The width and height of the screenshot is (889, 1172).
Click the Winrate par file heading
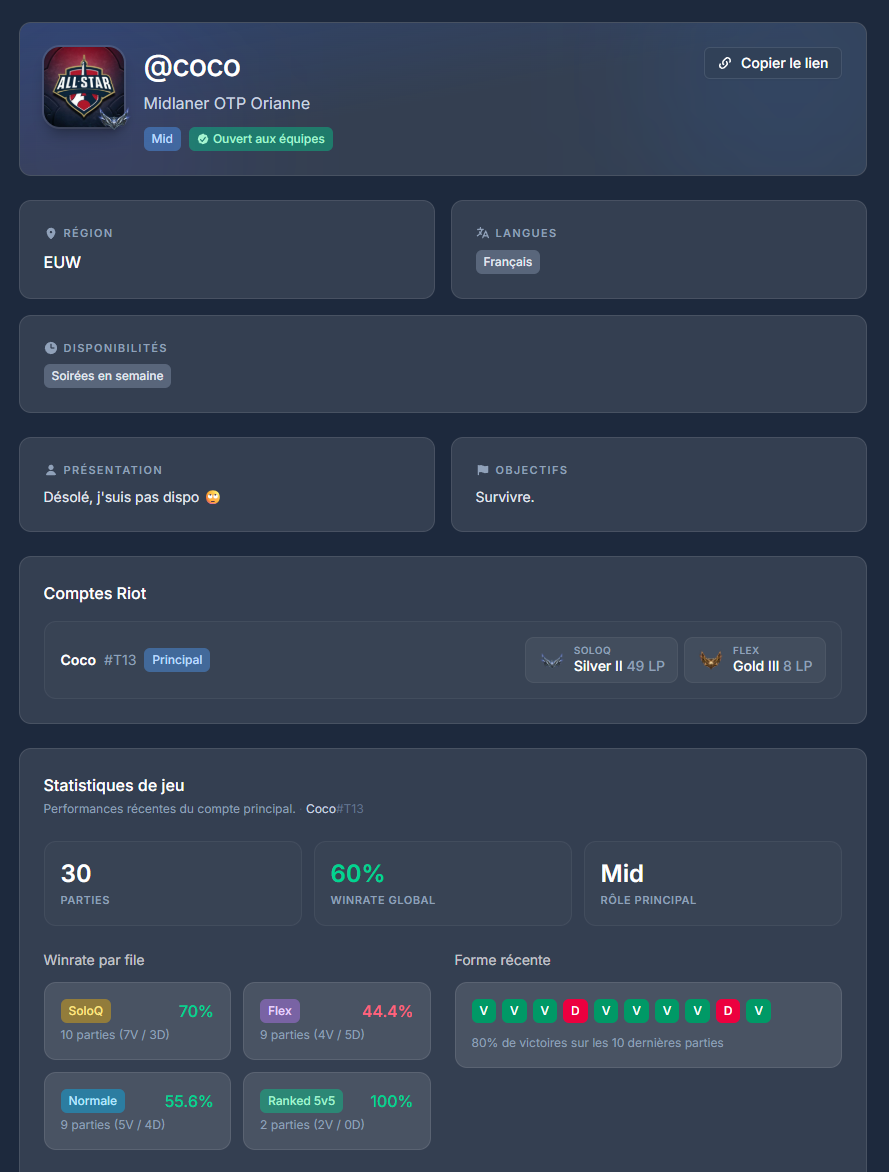pyautogui.click(x=93, y=960)
